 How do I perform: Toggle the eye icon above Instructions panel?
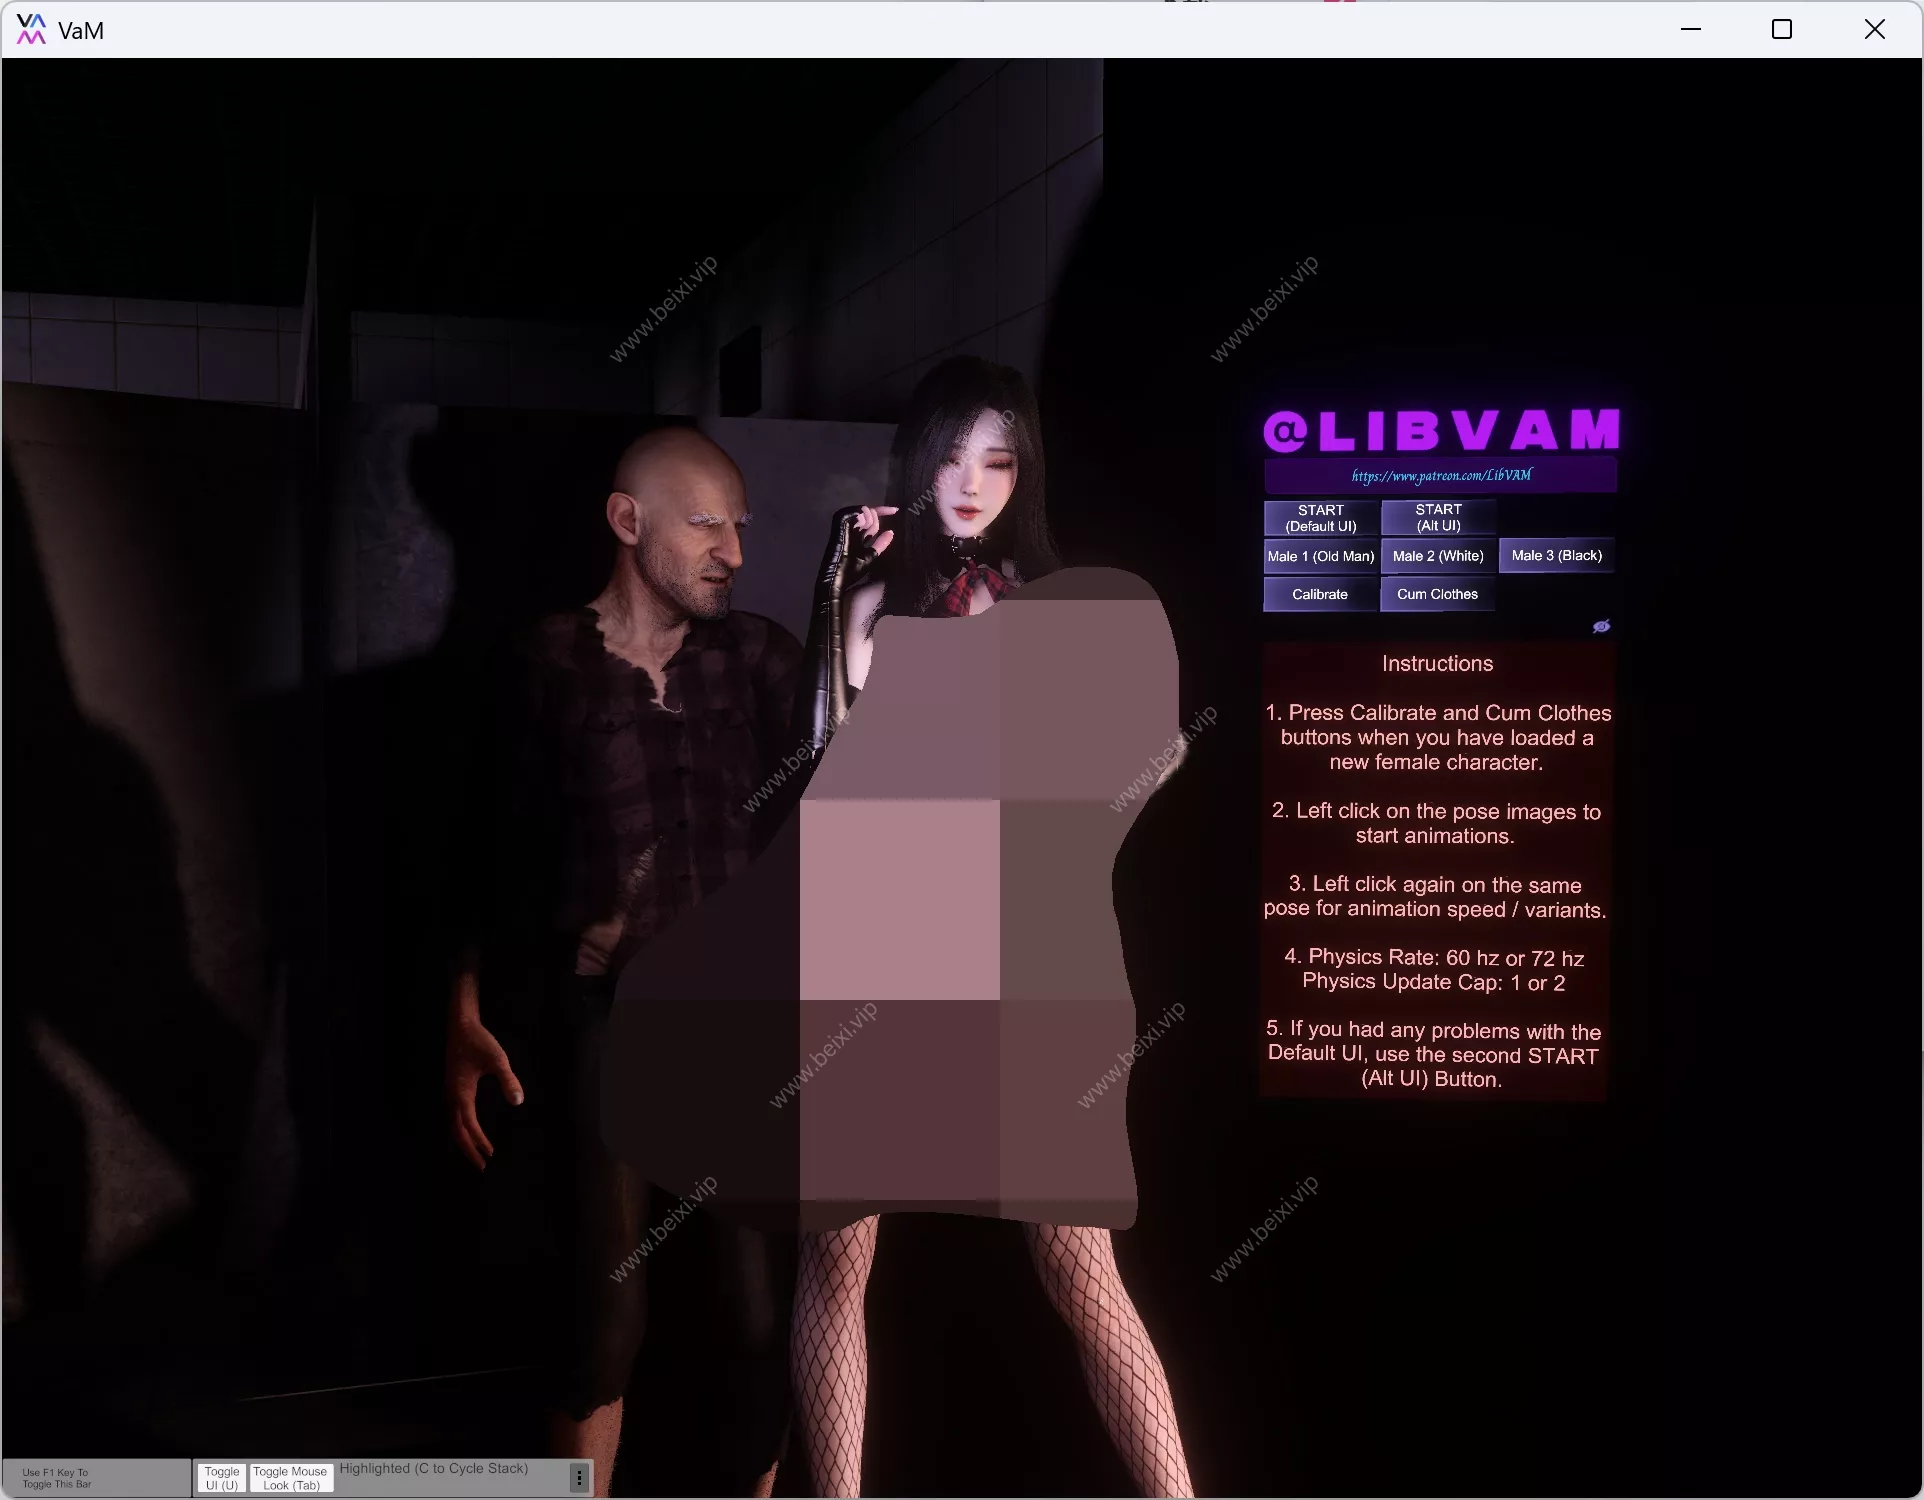1601,626
